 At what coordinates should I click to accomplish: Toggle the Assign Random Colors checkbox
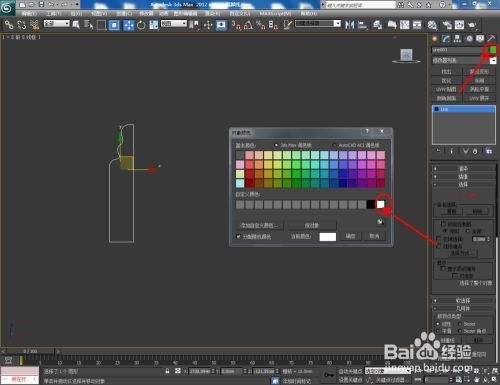coord(238,236)
